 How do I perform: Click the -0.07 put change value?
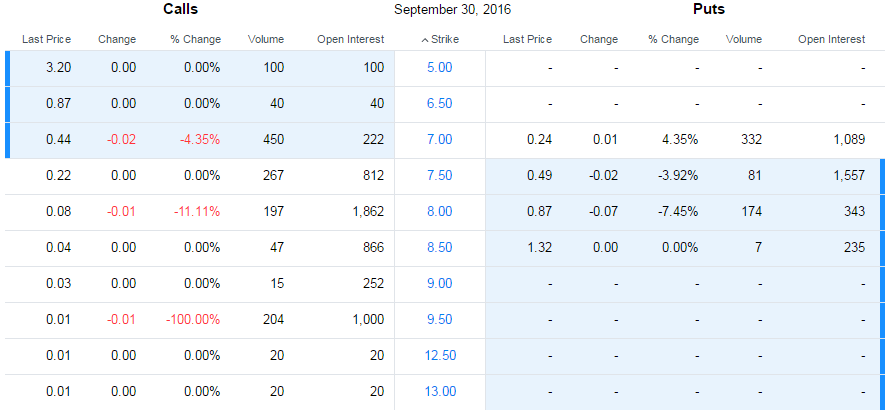pos(603,212)
